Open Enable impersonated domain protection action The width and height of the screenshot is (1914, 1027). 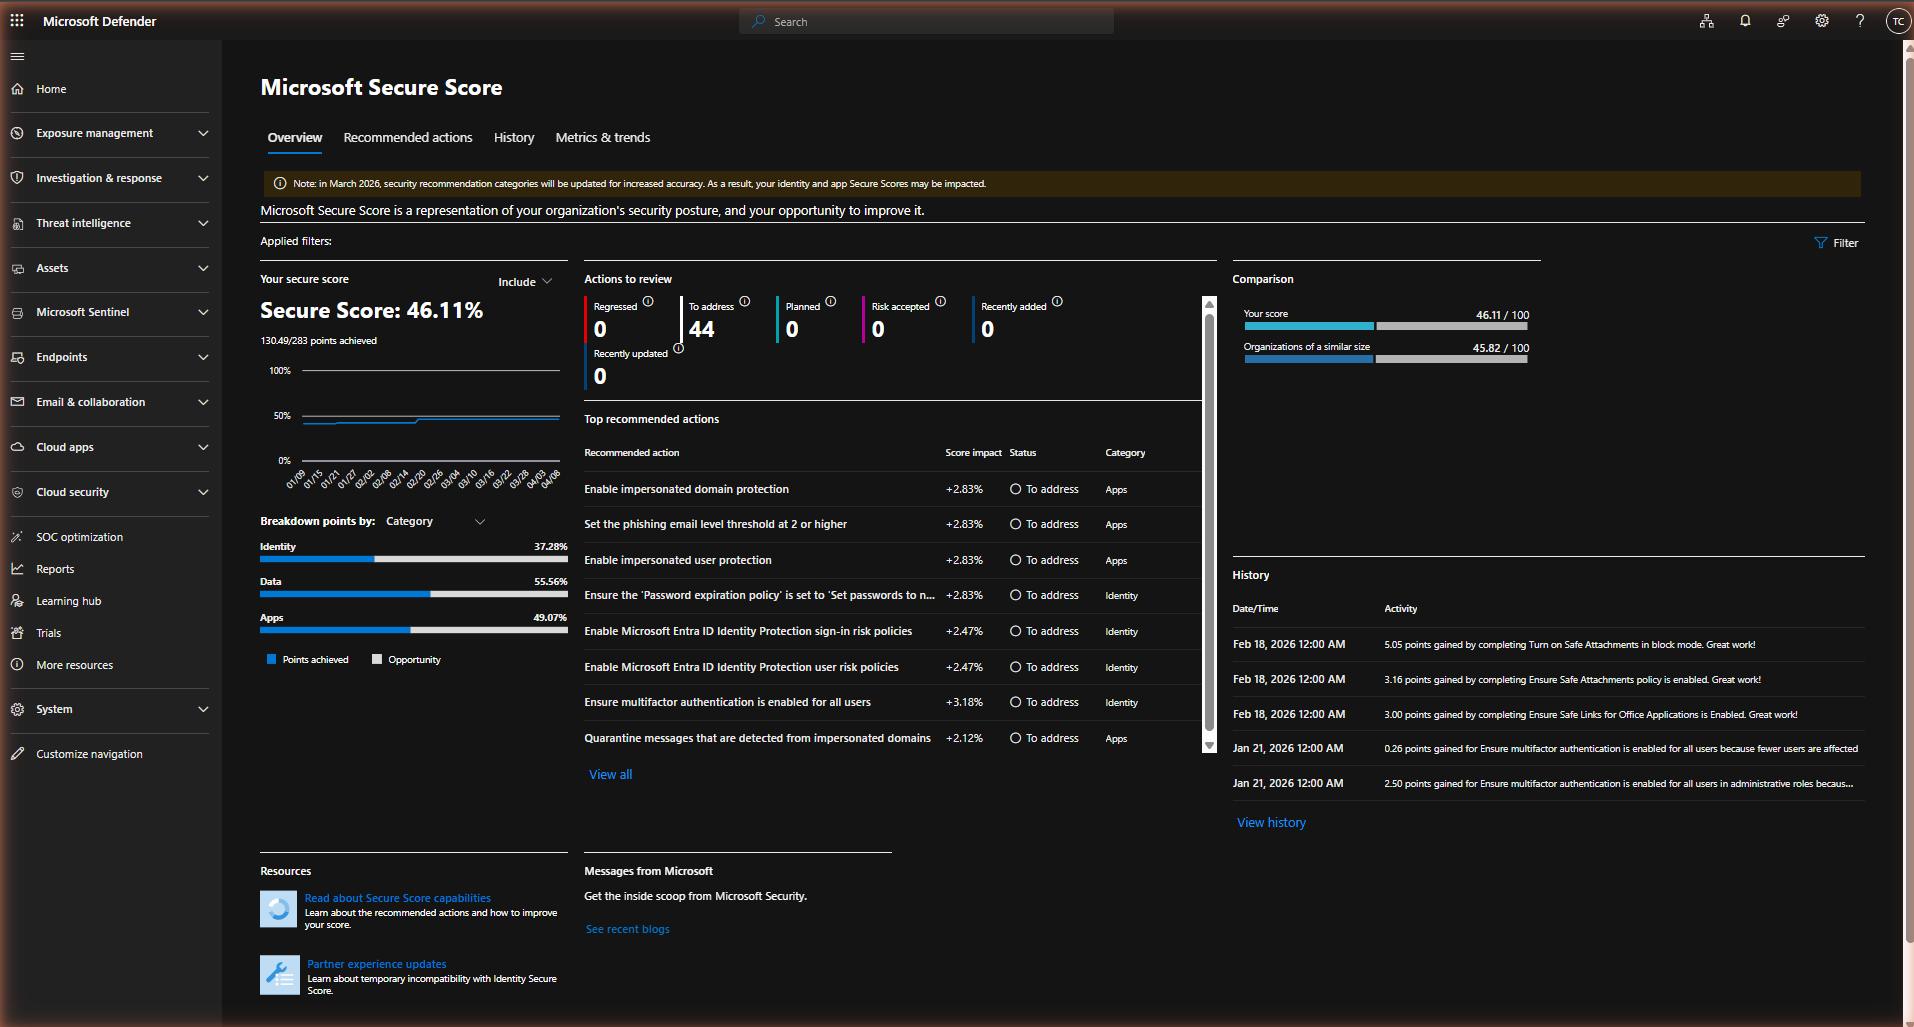(686, 489)
